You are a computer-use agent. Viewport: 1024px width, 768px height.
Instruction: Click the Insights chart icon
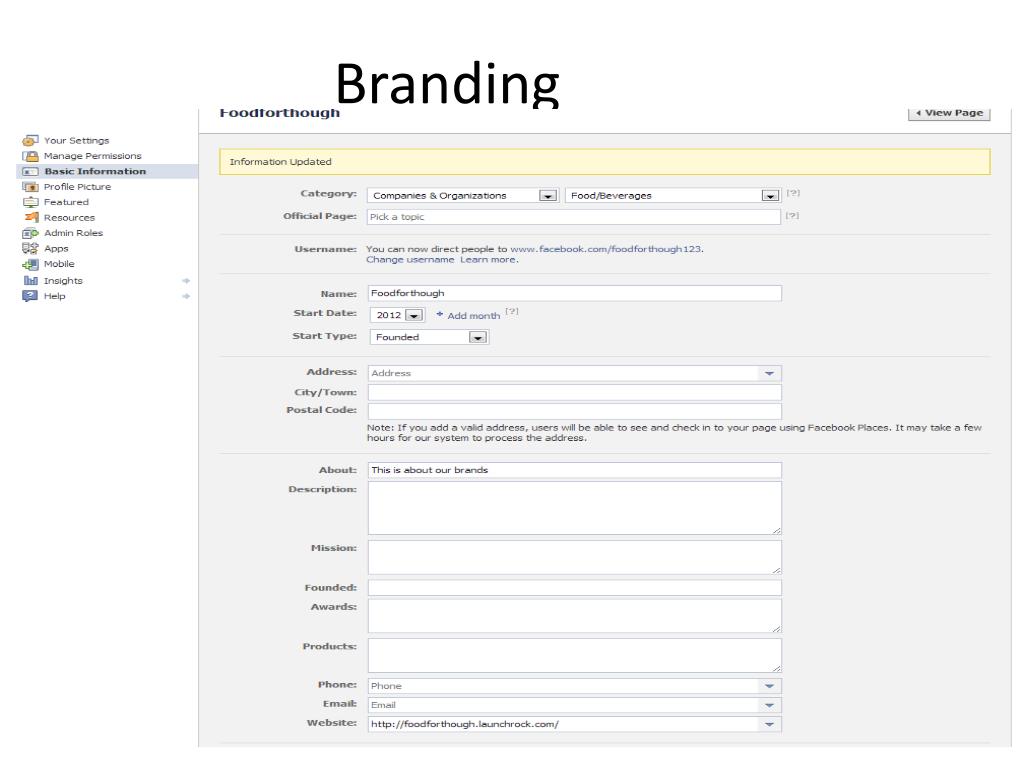click(30, 281)
